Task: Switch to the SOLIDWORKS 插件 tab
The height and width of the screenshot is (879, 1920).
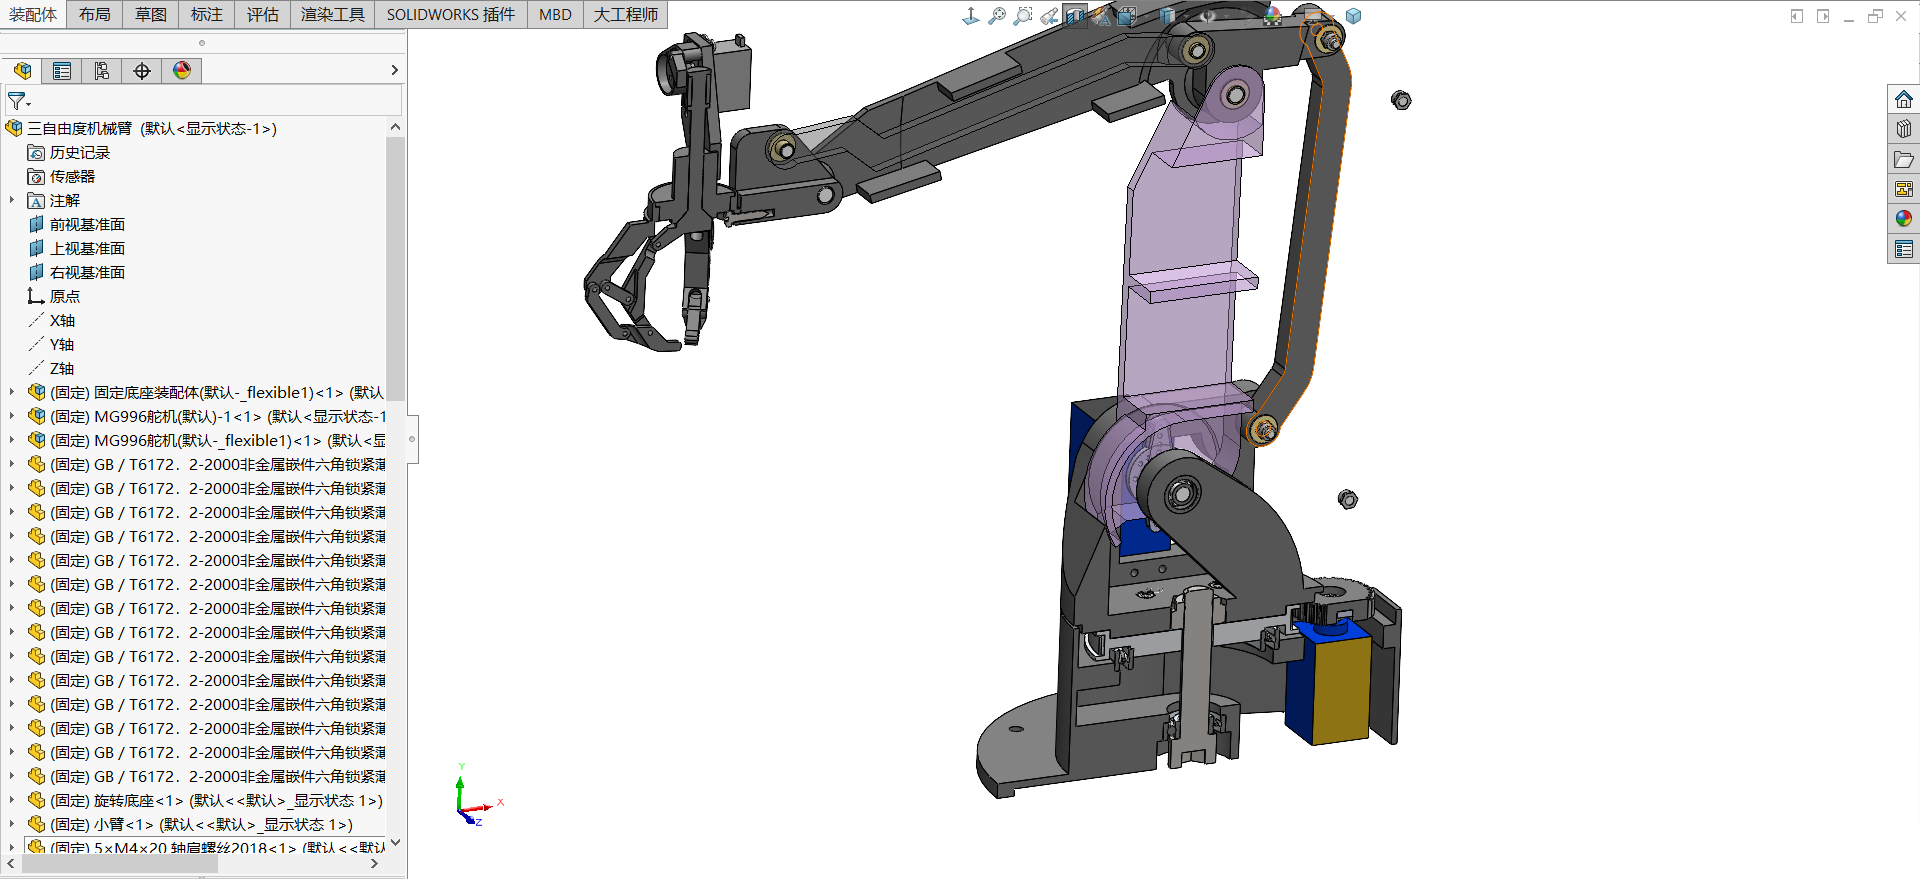Action: (451, 14)
